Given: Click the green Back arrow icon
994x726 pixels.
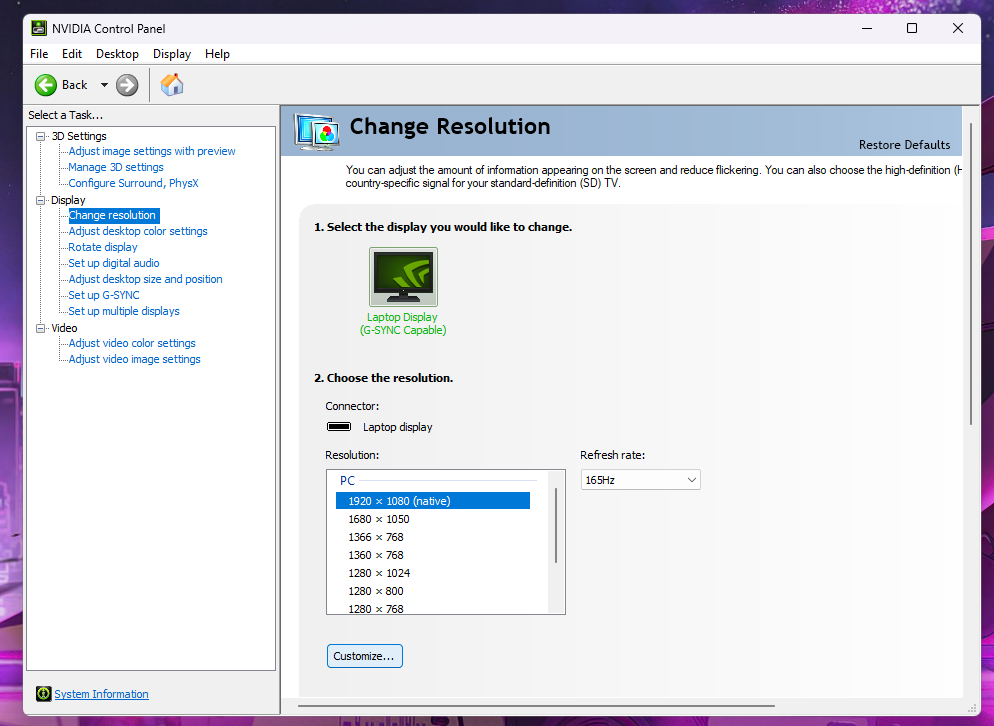Looking at the screenshot, I should coord(46,85).
